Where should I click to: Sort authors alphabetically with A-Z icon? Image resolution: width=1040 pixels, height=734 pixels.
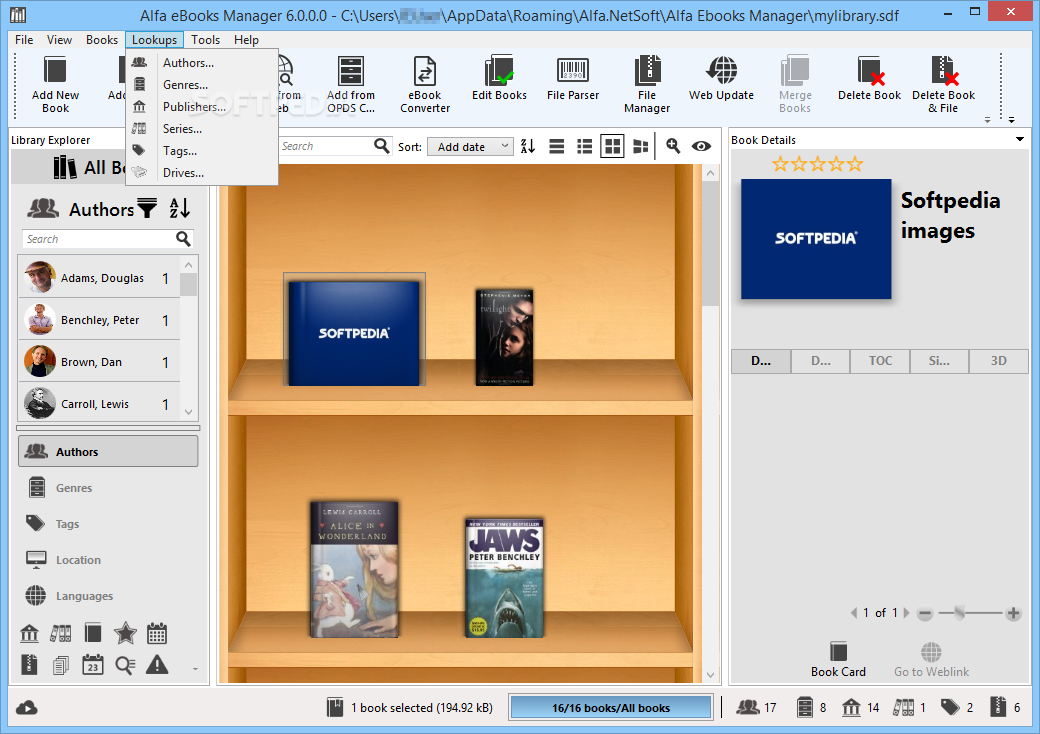[180, 208]
